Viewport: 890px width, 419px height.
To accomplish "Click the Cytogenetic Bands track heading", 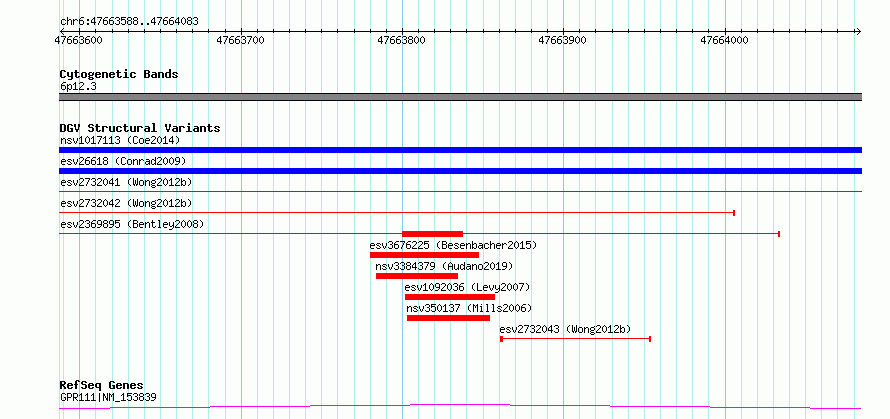I will click(x=119, y=74).
